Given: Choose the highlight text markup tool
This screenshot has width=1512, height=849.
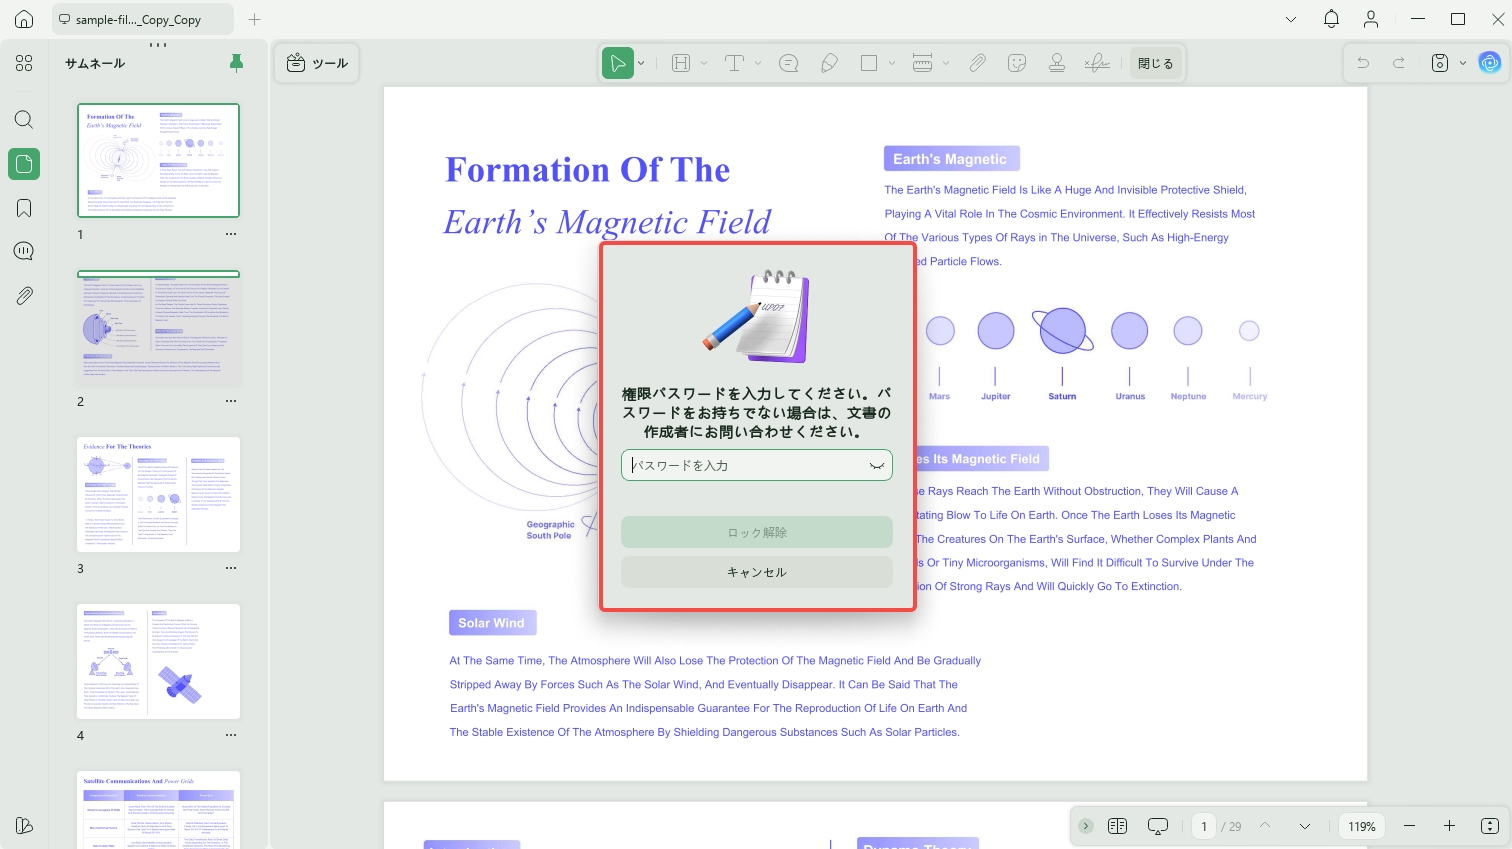Looking at the screenshot, I should click(x=681, y=63).
